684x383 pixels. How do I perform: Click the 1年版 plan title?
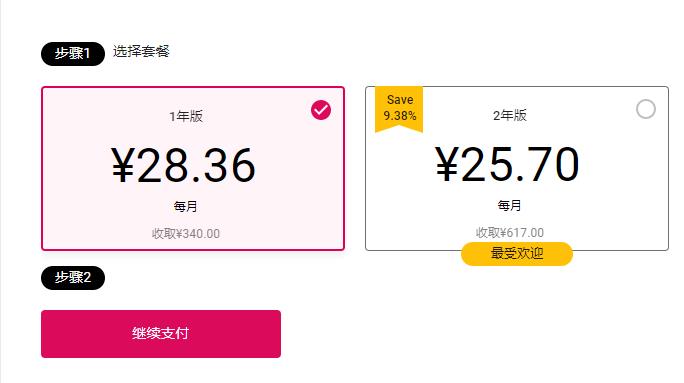tap(186, 116)
